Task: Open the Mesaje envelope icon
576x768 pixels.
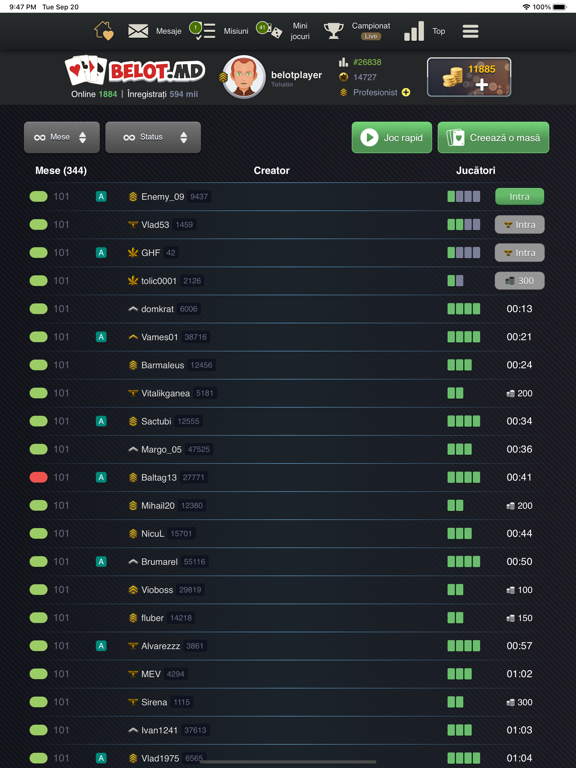Action: click(138, 31)
